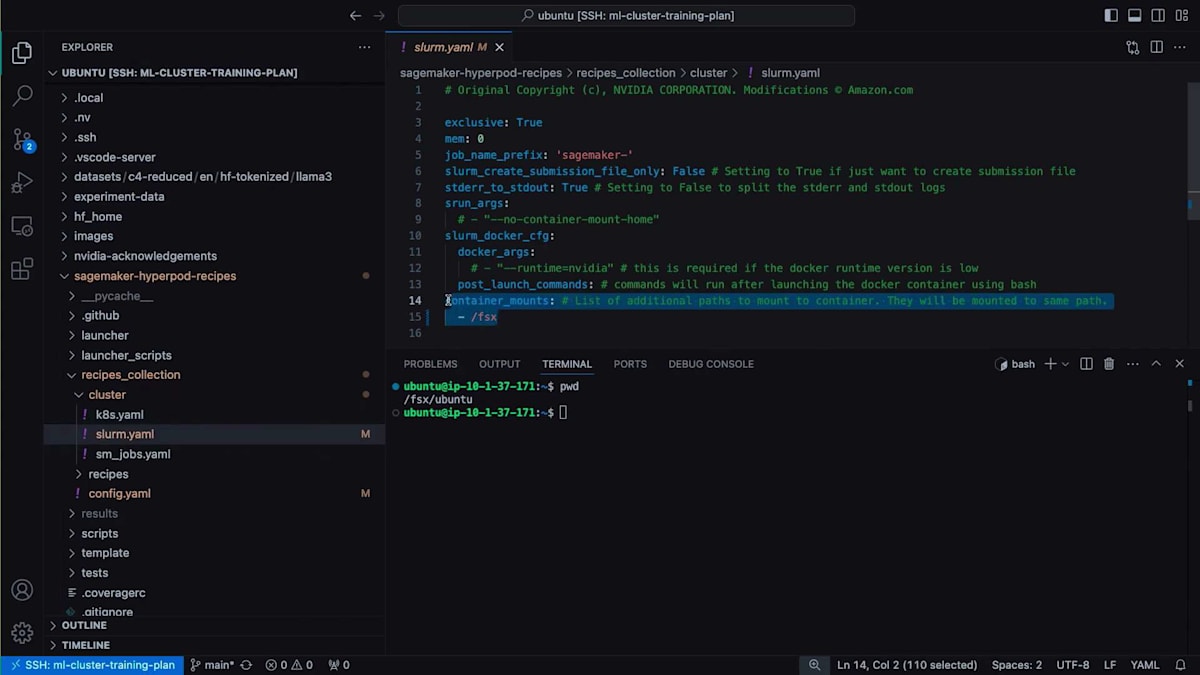Expand the hf_home folder
Image resolution: width=1200 pixels, height=675 pixels.
[x=214, y=216]
